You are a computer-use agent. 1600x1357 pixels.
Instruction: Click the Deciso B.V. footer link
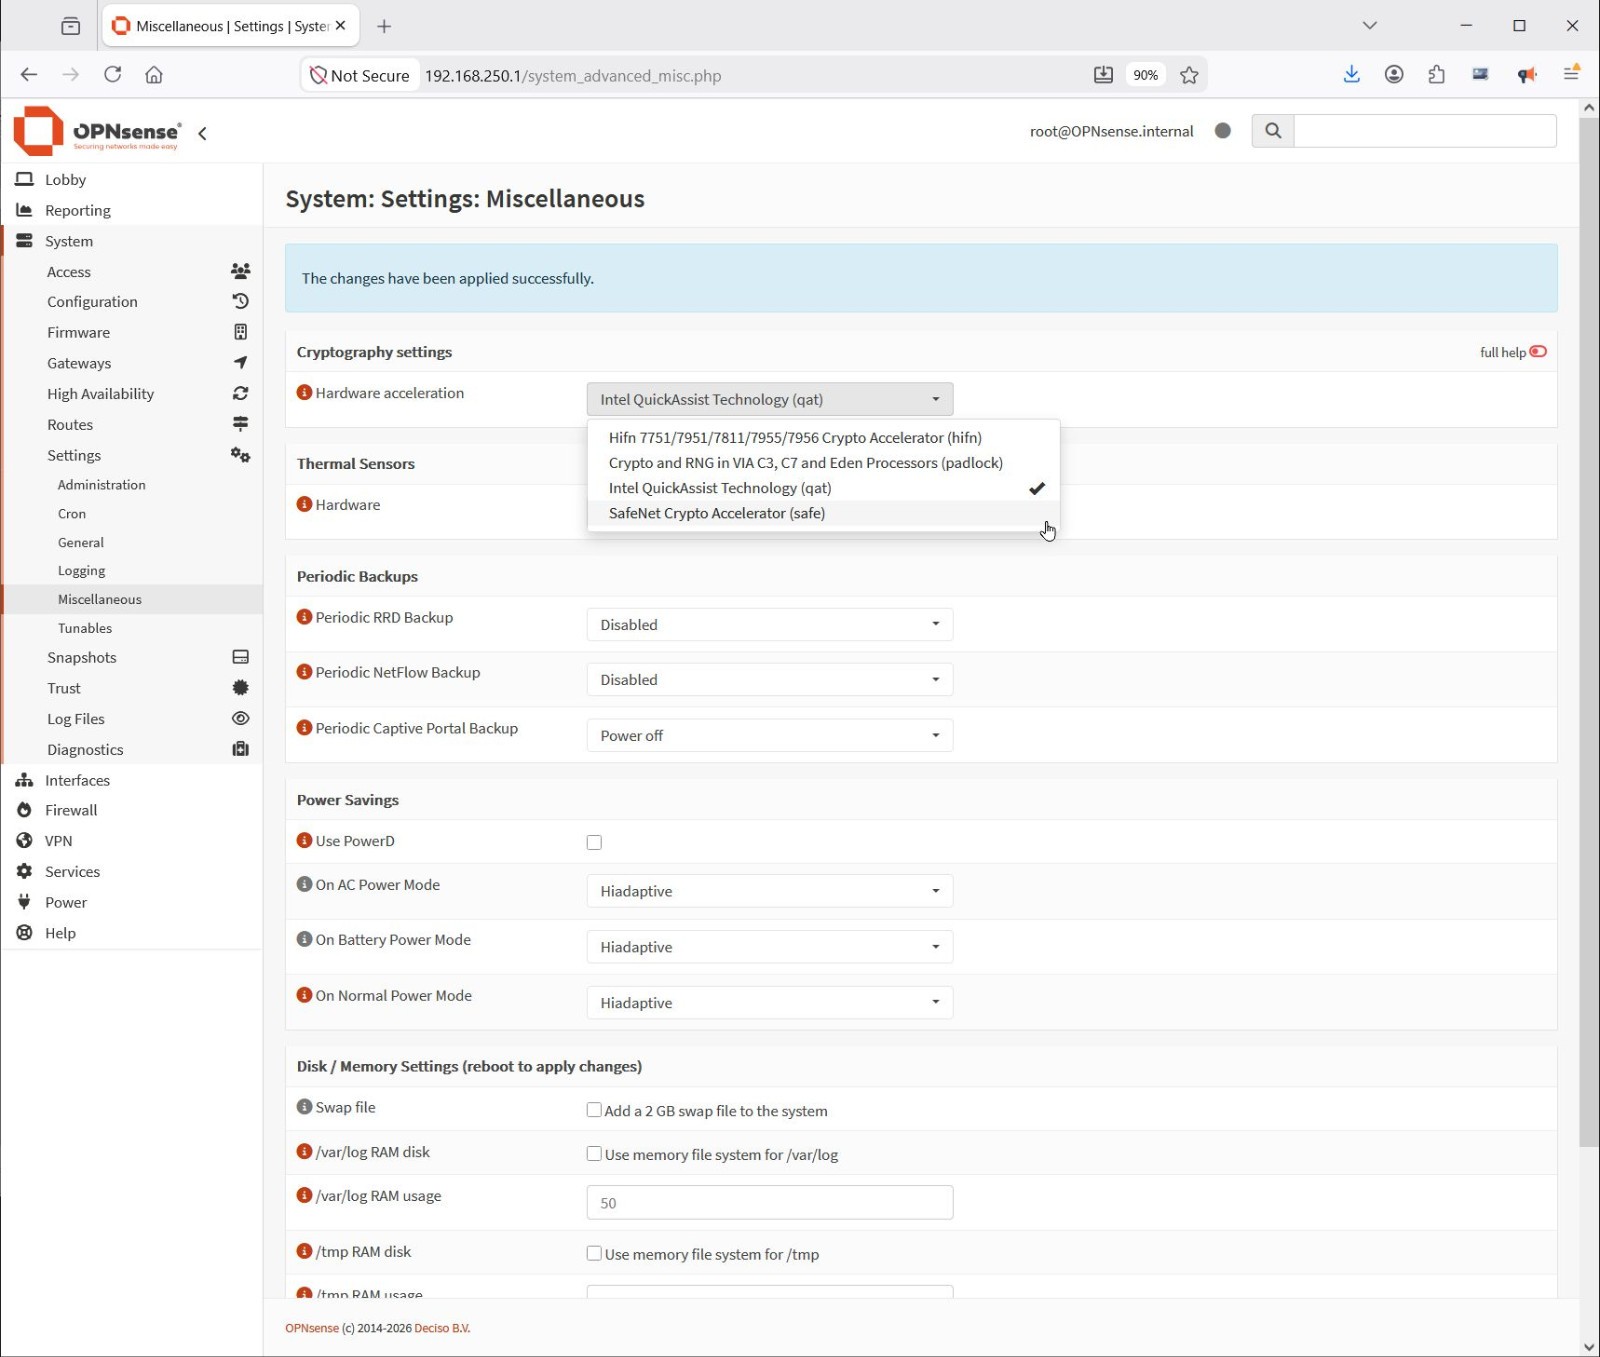pyautogui.click(x=442, y=1328)
